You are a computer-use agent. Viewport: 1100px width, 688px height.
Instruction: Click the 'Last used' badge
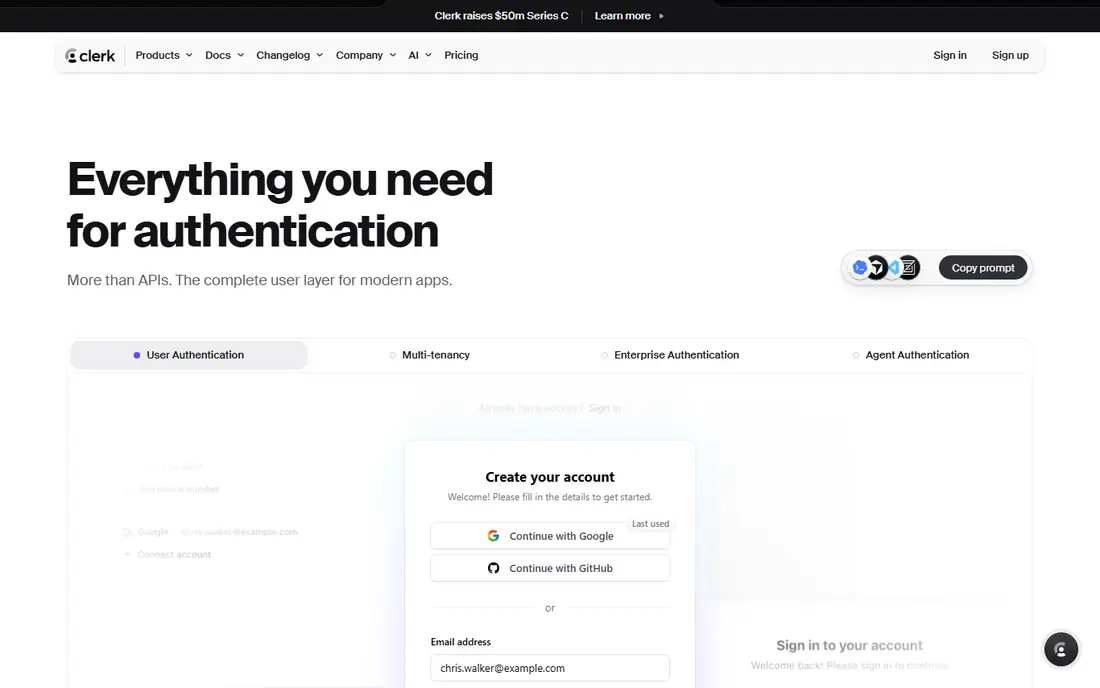coord(650,524)
